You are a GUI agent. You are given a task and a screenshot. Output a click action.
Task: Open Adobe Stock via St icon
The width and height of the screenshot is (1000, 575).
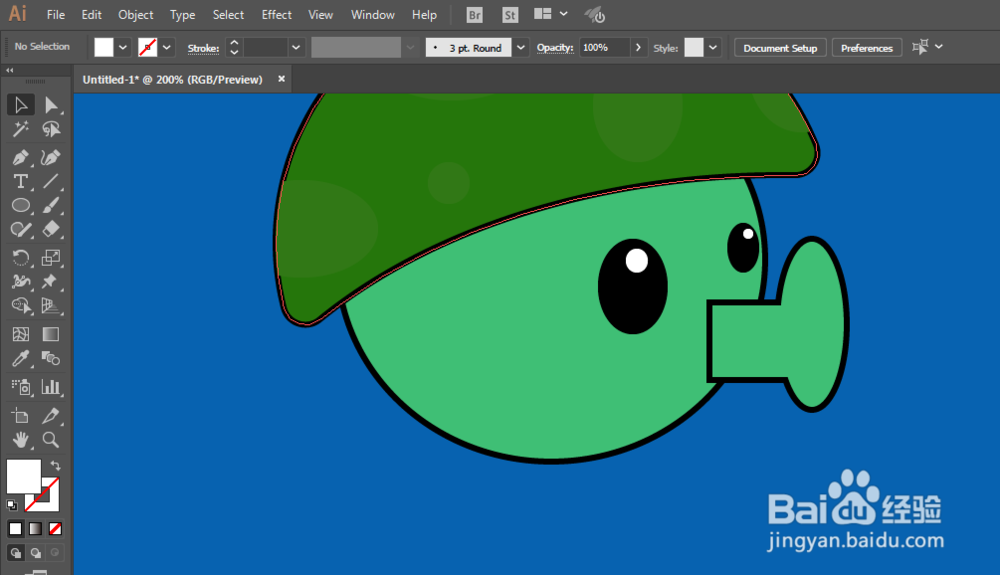coord(510,15)
